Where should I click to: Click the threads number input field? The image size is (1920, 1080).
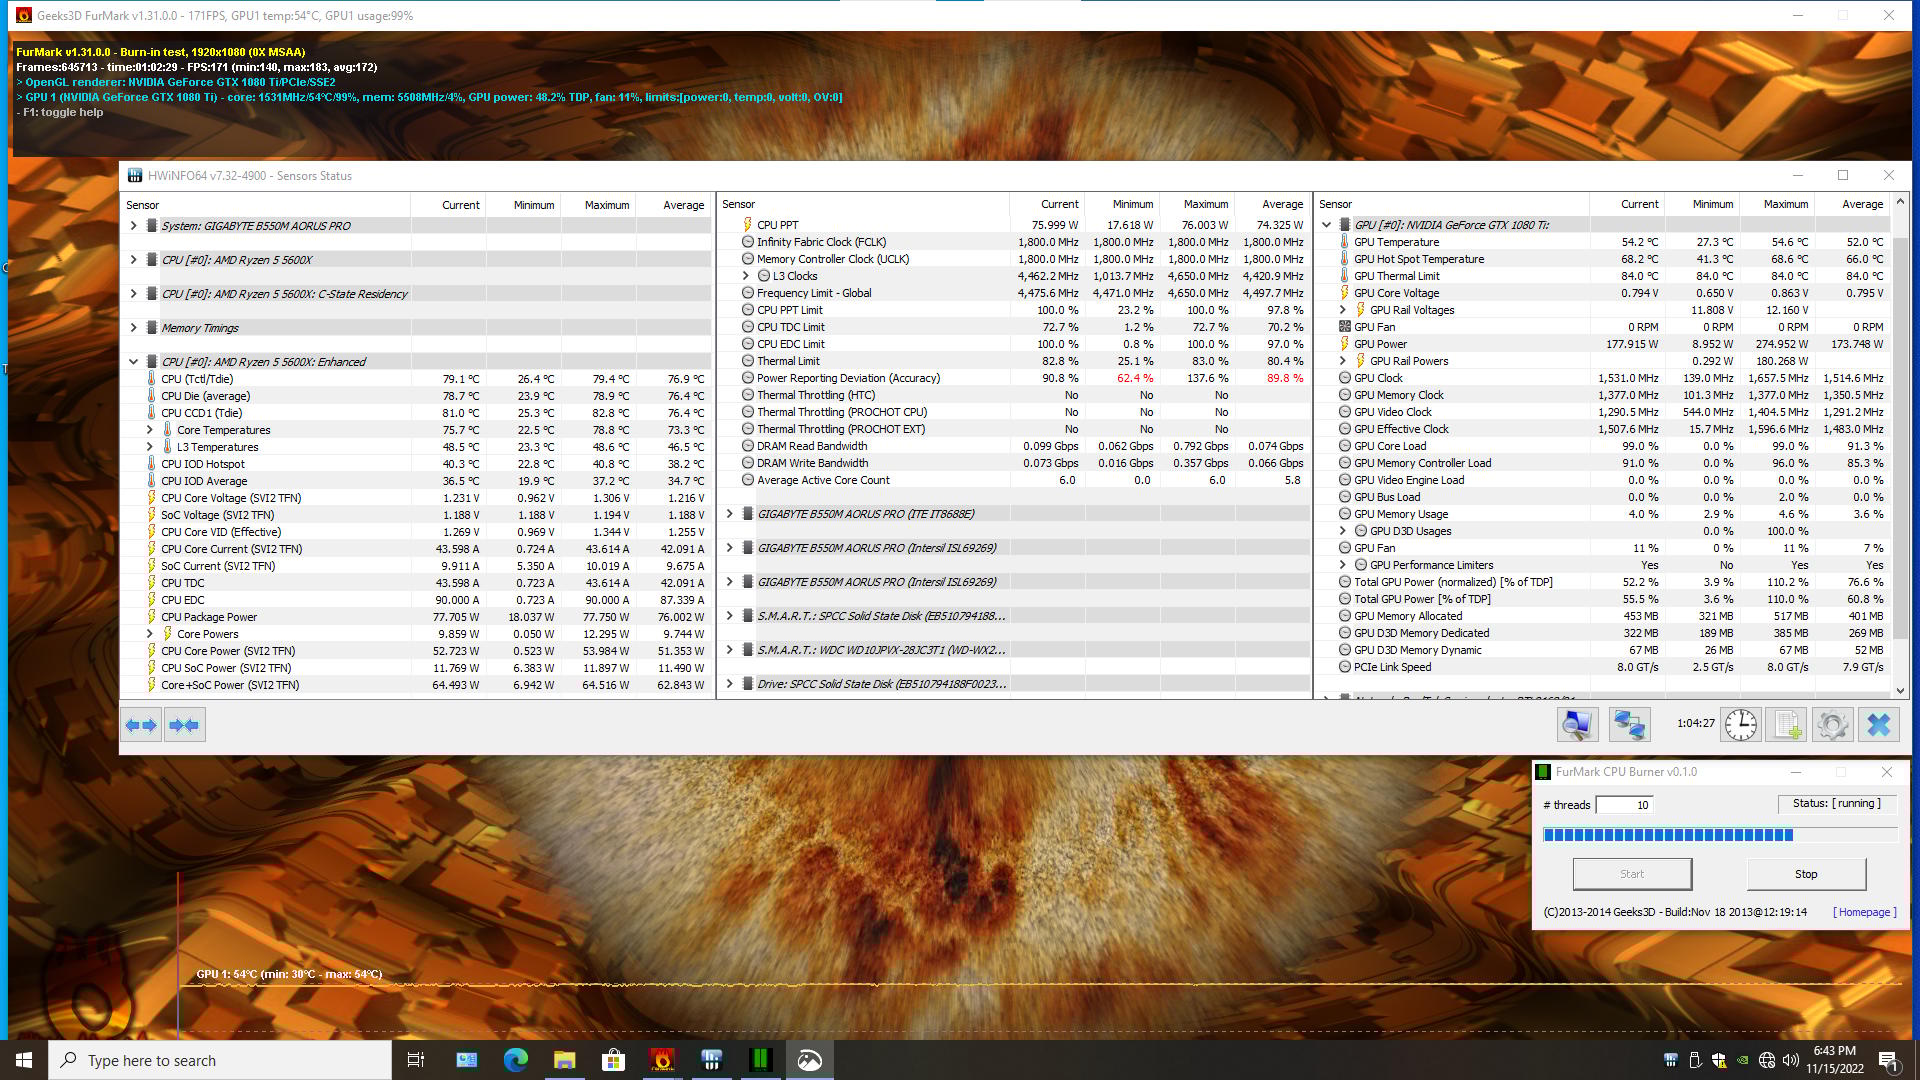1624,805
